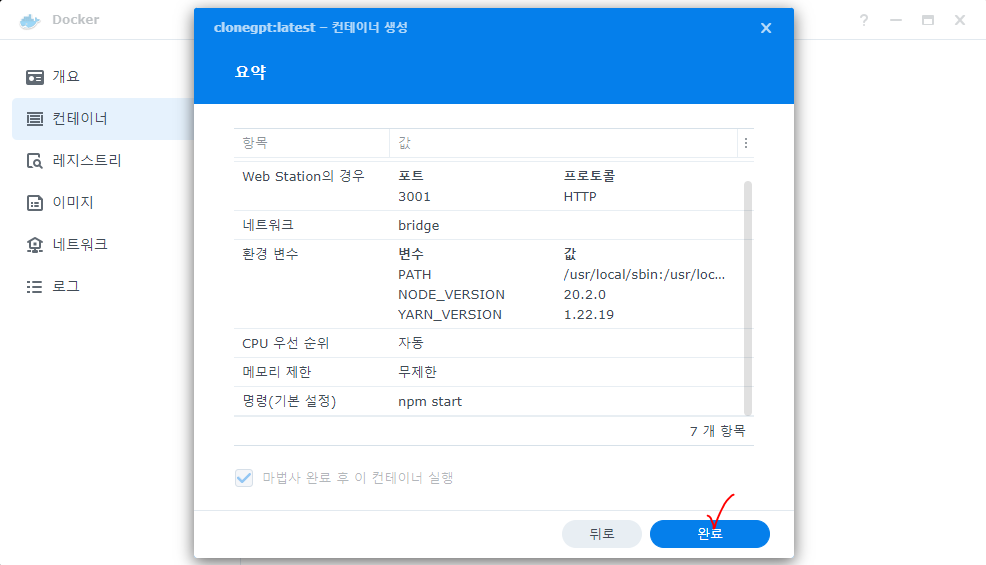Click the port value 3001

click(x=414, y=196)
